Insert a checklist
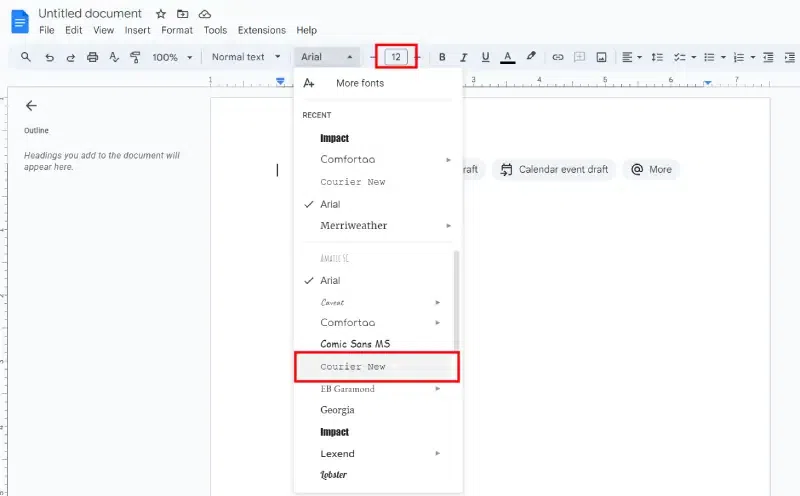The height and width of the screenshot is (496, 800). click(x=679, y=57)
